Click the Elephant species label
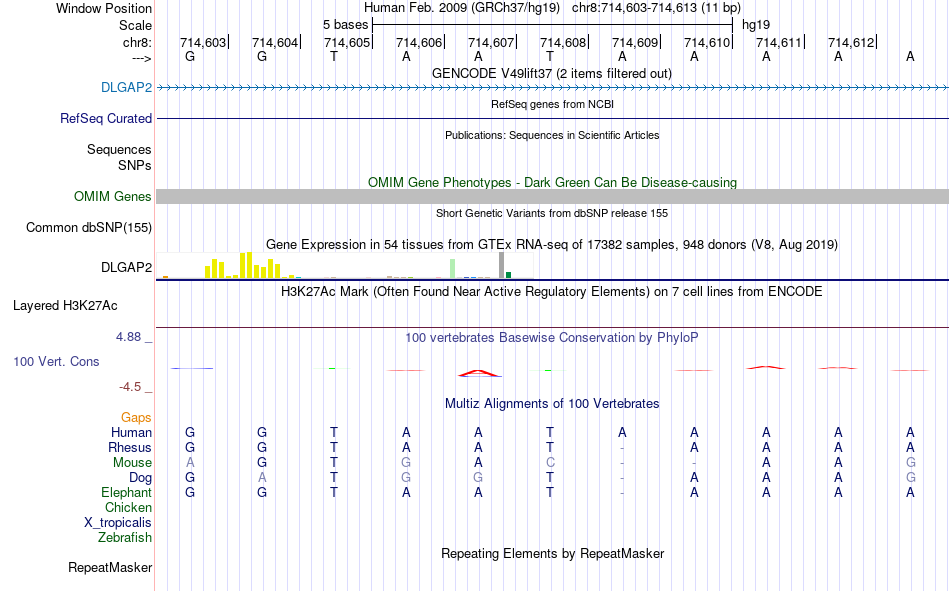950x591 pixels. click(126, 492)
